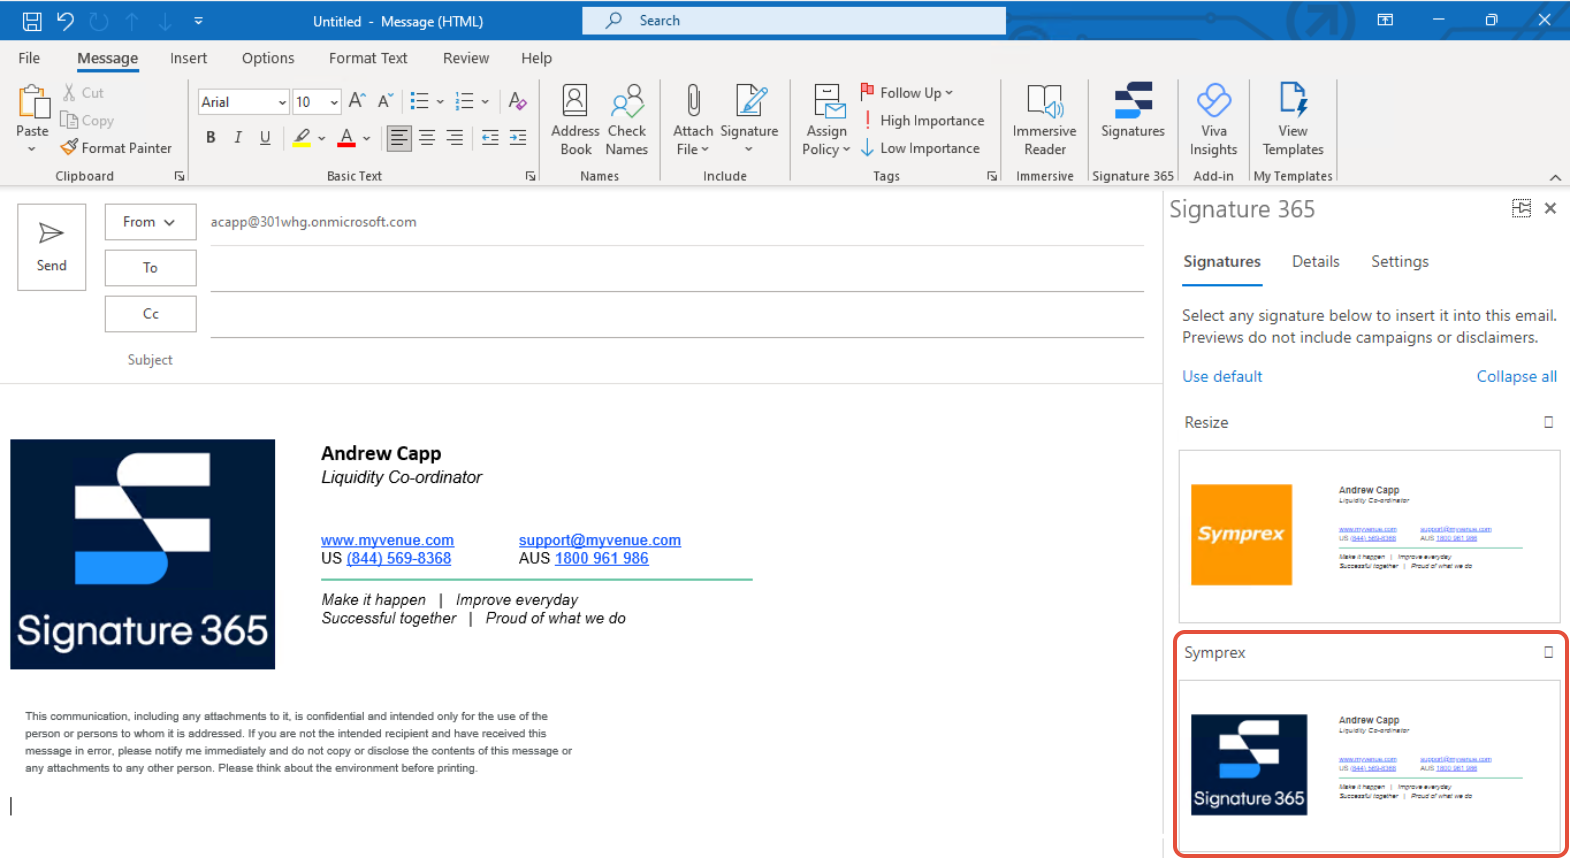Click the Cc recipients button
Image resolution: width=1570 pixels, height=858 pixels.
(150, 314)
